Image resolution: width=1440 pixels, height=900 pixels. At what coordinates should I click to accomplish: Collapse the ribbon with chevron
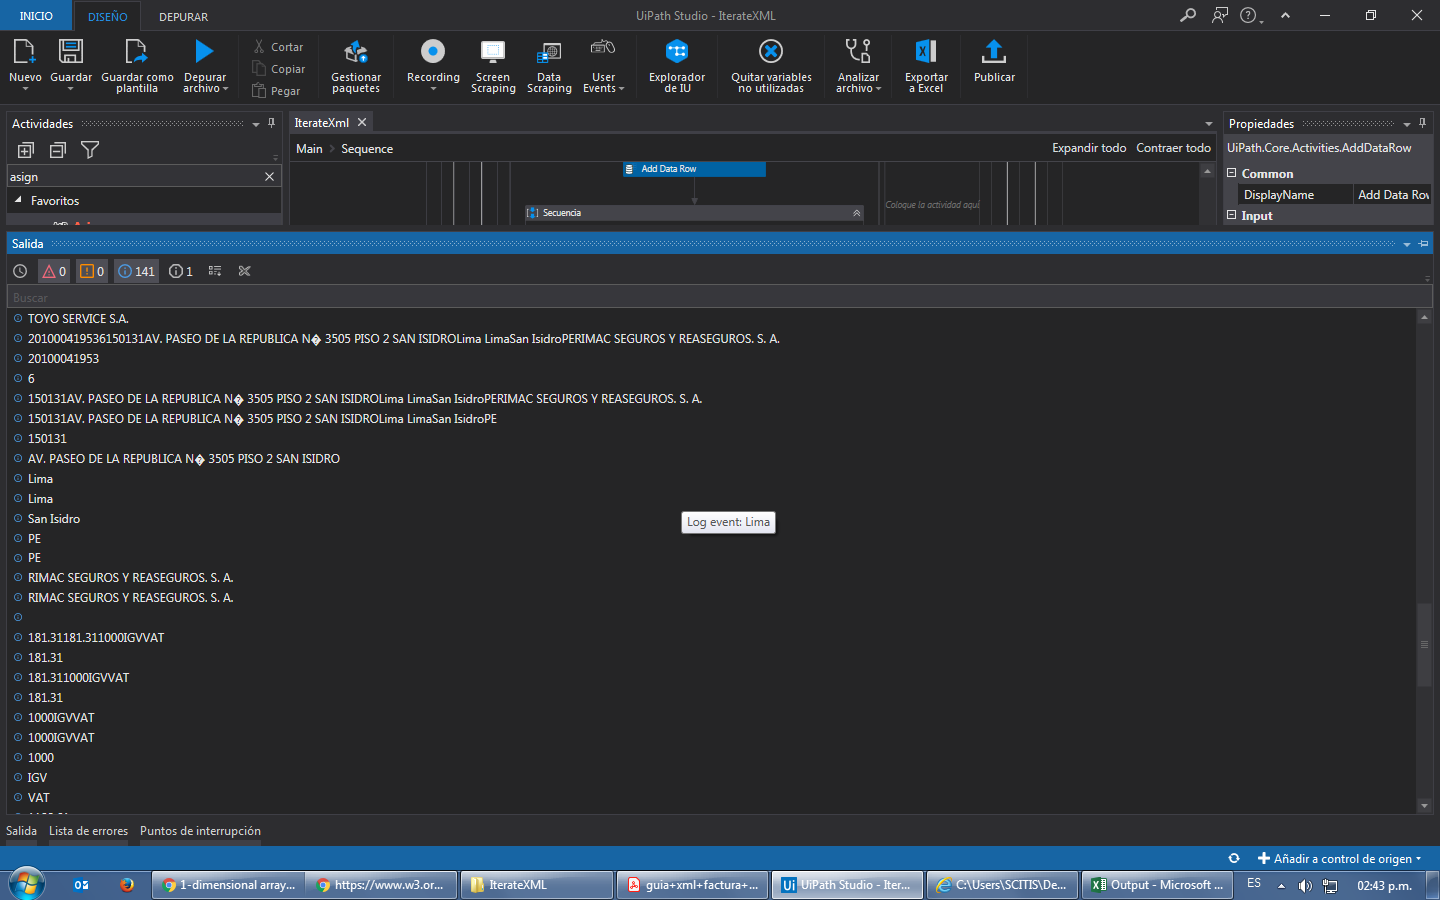1285,15
